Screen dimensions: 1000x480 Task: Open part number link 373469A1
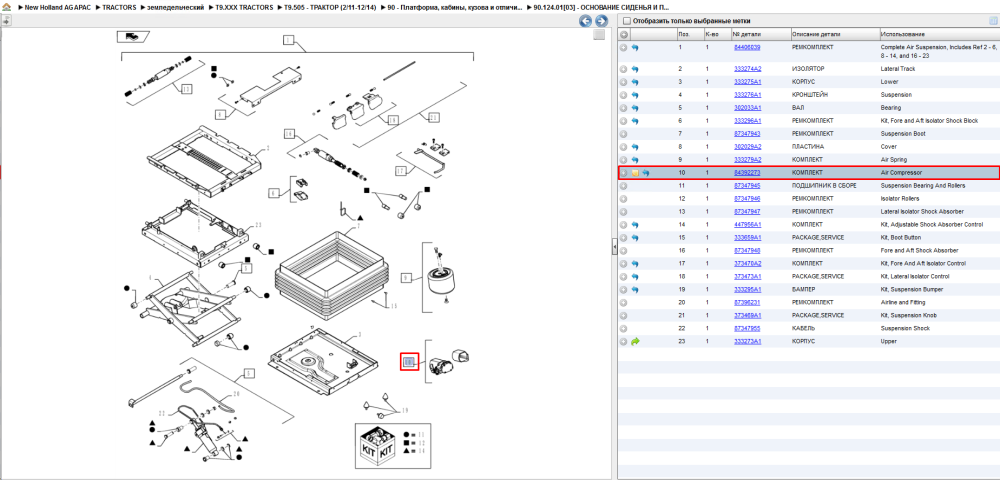(747, 316)
